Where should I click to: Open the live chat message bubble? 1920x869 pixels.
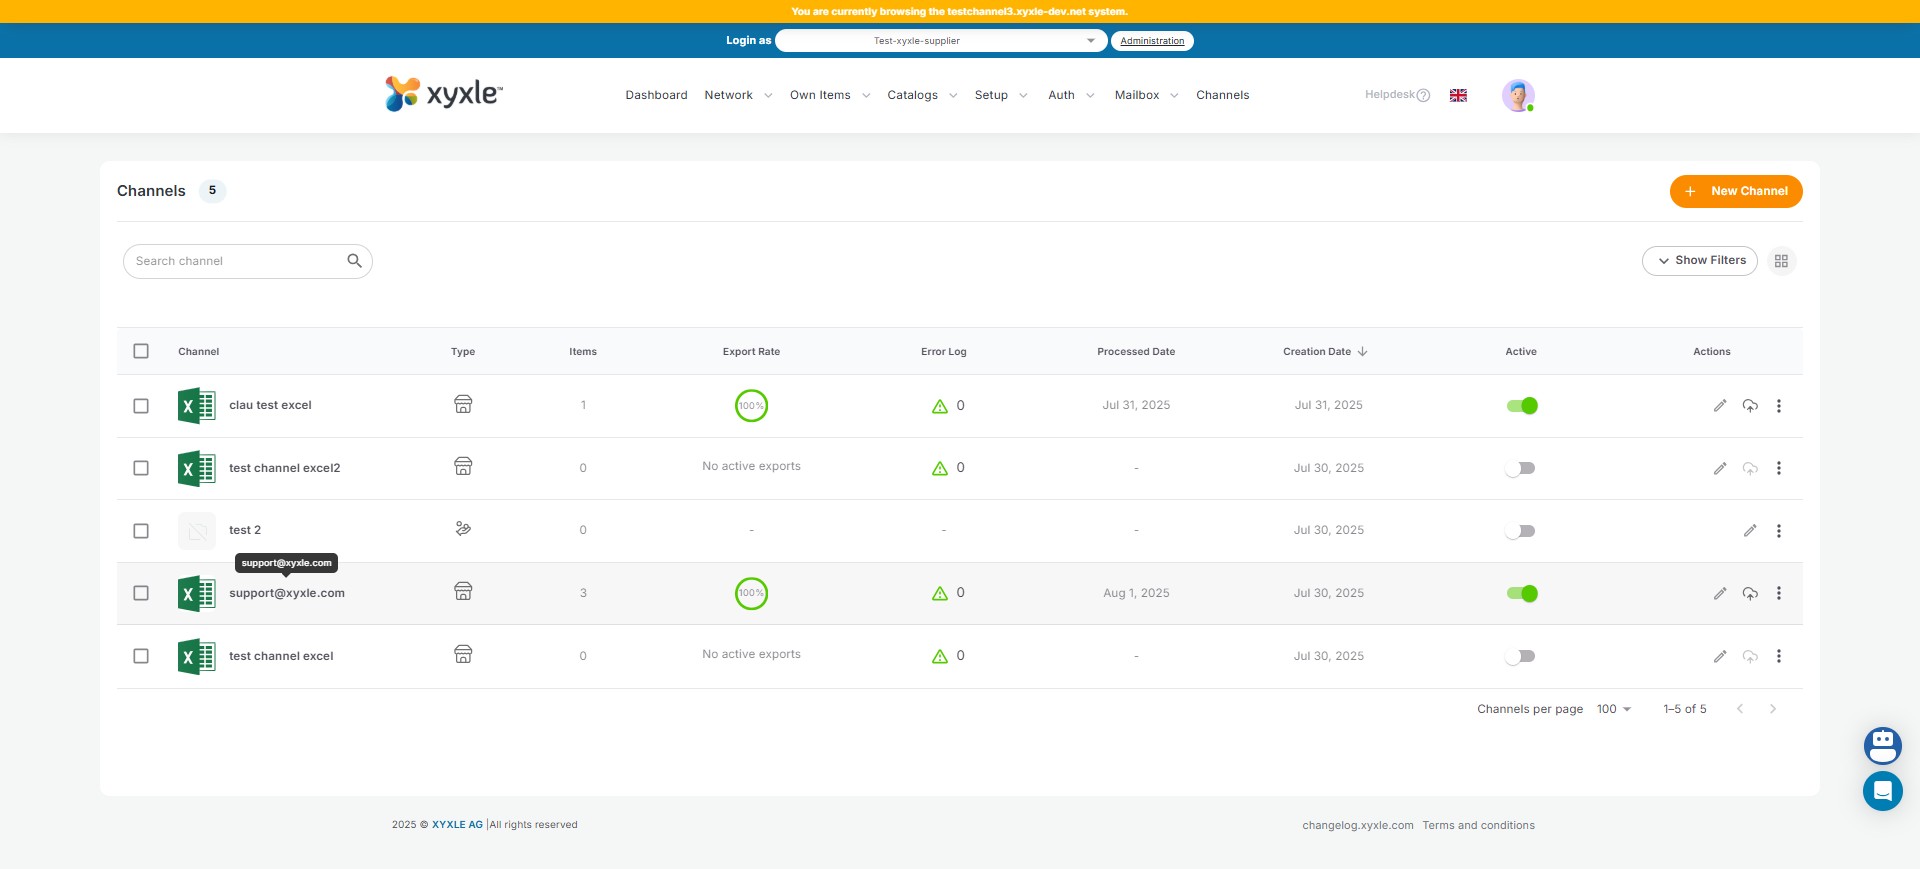pyautogui.click(x=1882, y=791)
